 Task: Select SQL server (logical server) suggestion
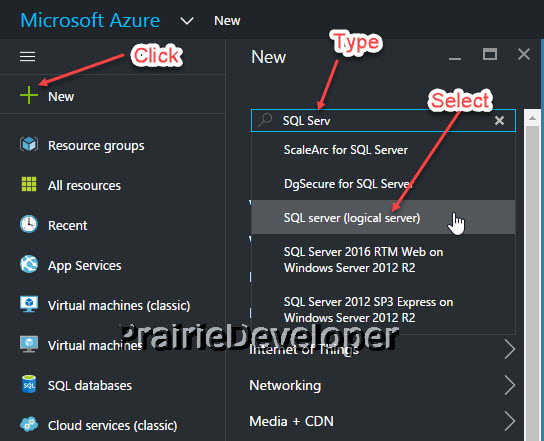[x=383, y=217]
